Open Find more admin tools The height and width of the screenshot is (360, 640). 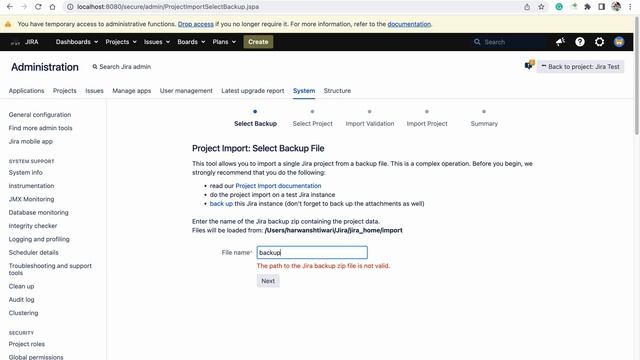(x=40, y=128)
